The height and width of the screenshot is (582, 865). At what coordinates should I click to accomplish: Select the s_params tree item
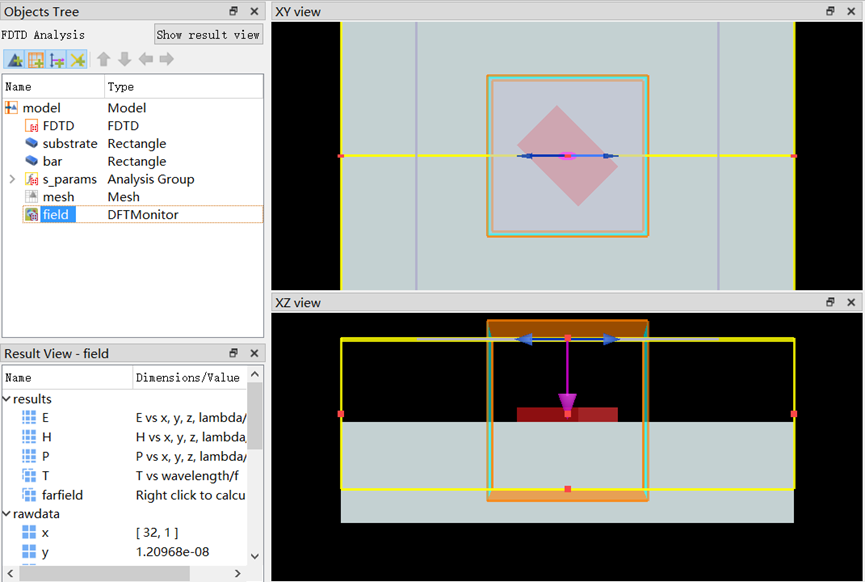point(132,179)
